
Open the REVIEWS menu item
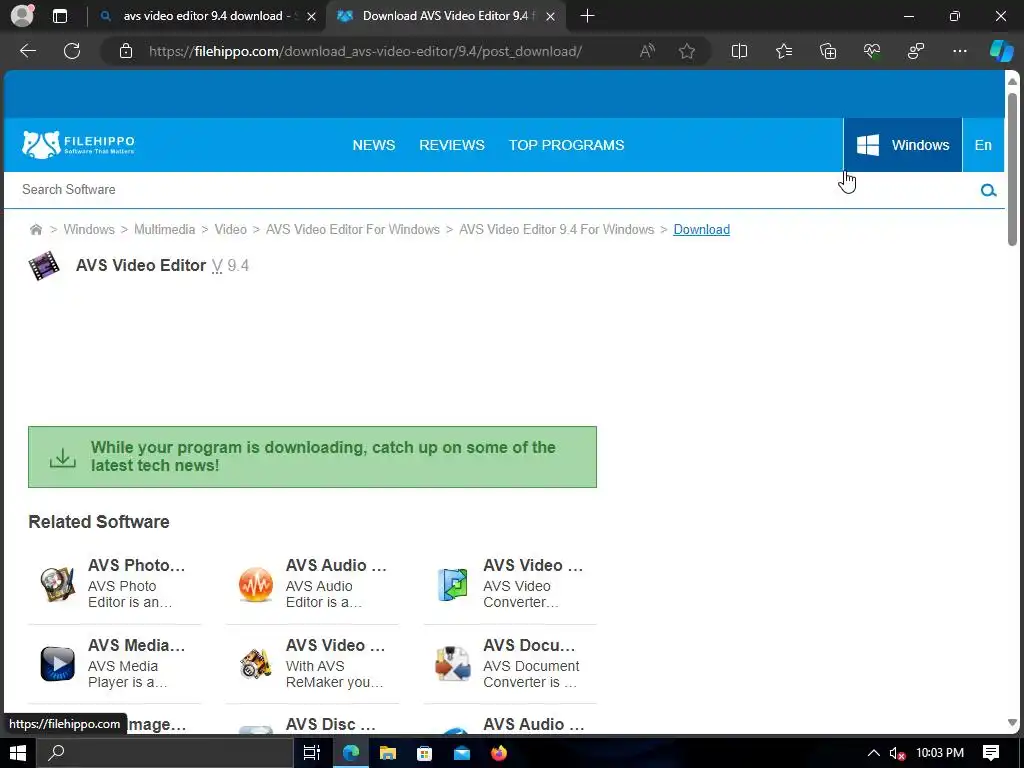click(452, 145)
